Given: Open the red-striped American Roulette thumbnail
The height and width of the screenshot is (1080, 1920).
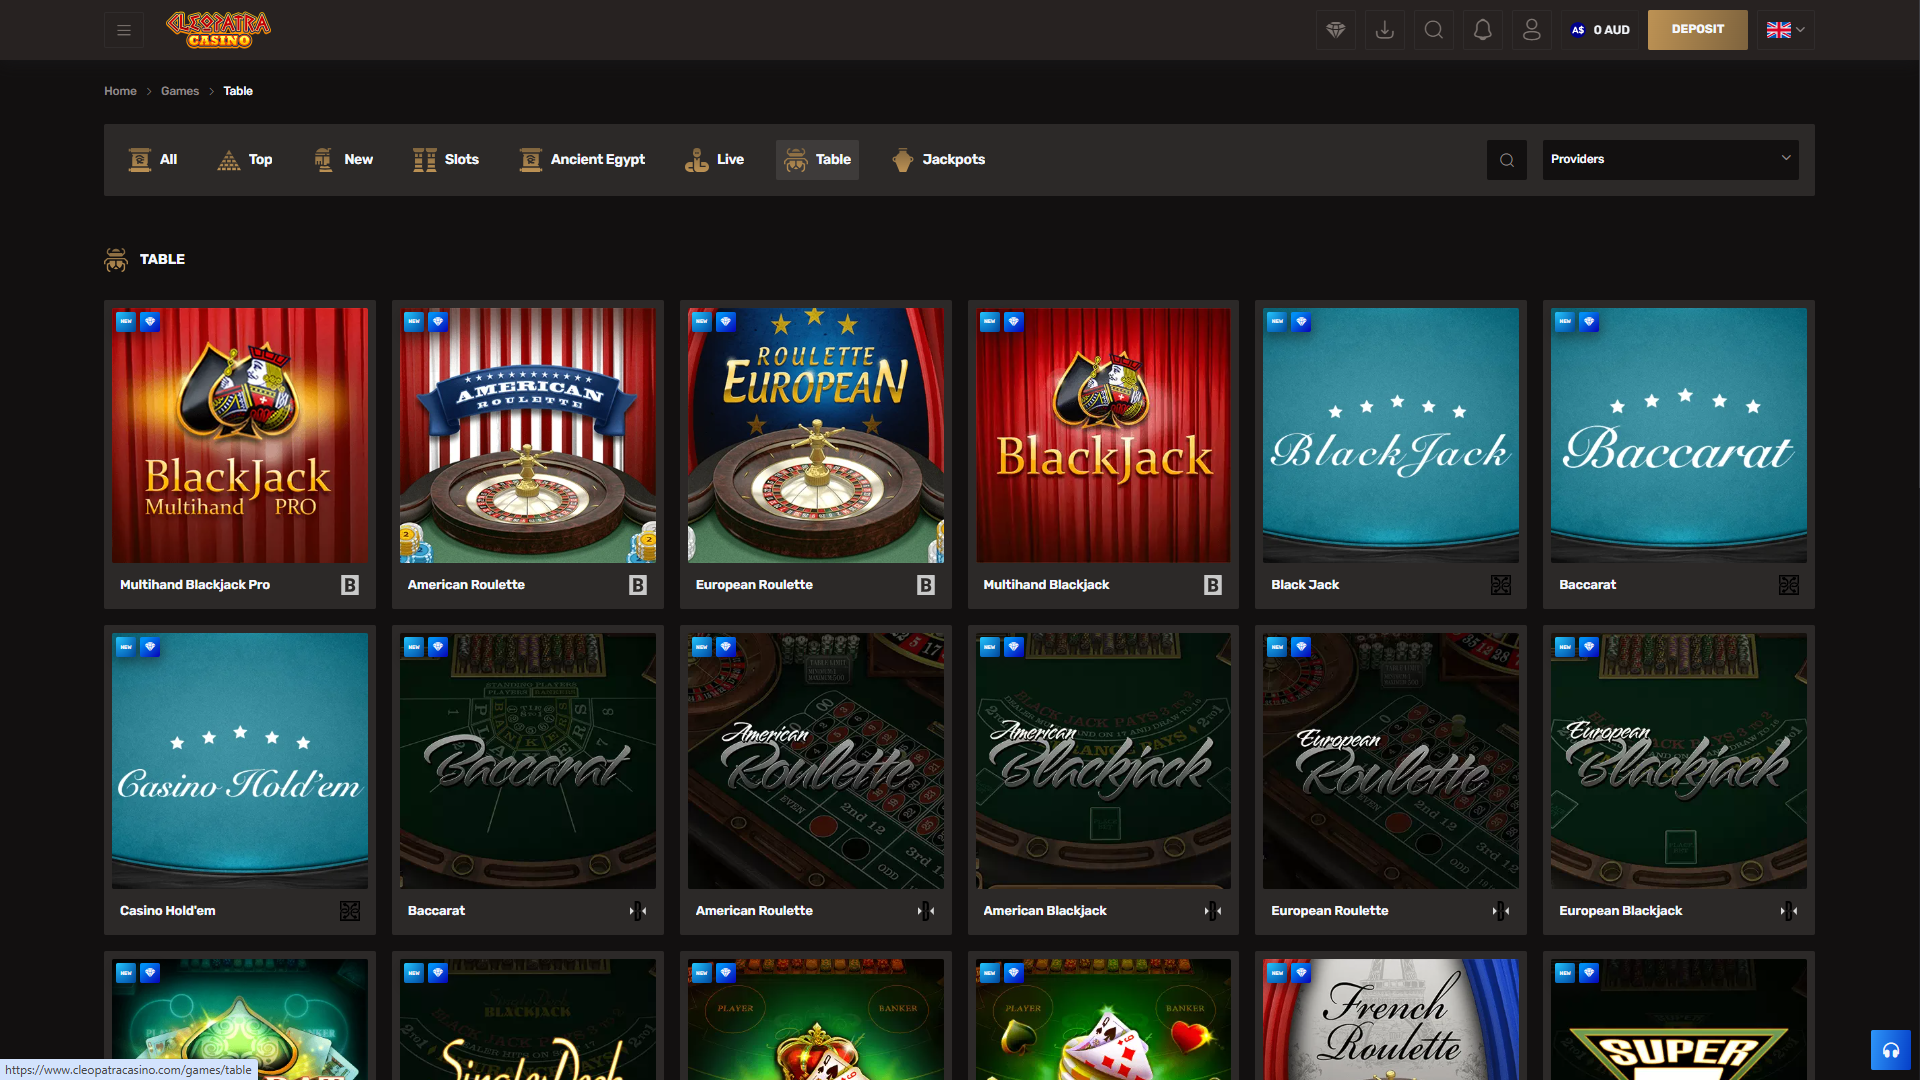Looking at the screenshot, I should pyautogui.click(x=528, y=435).
